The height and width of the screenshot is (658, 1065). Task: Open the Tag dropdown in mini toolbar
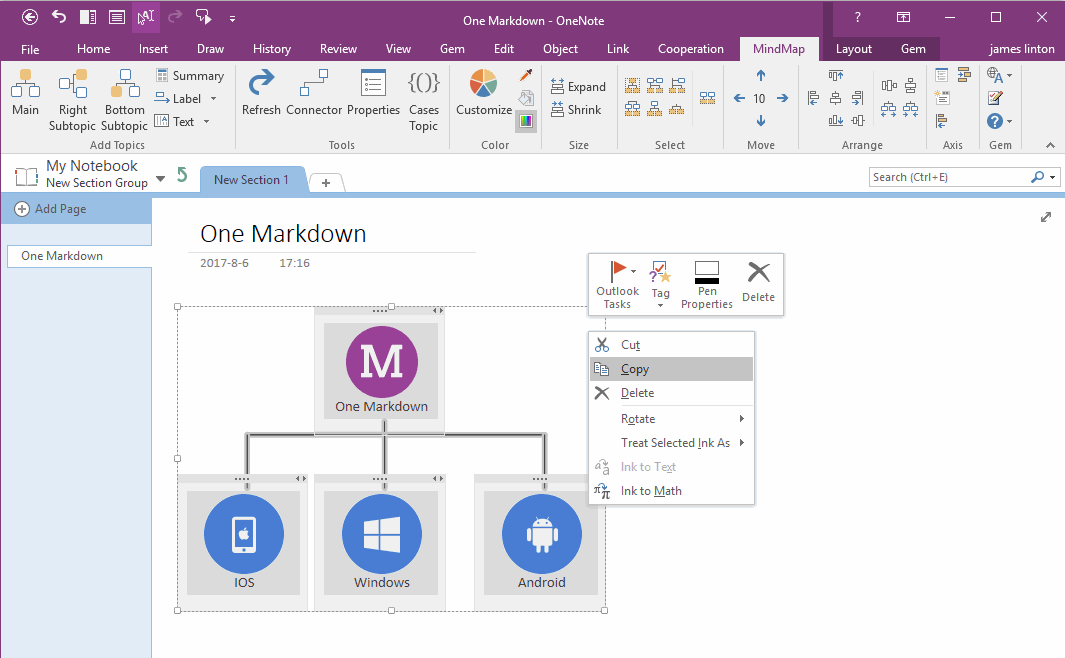point(660,306)
